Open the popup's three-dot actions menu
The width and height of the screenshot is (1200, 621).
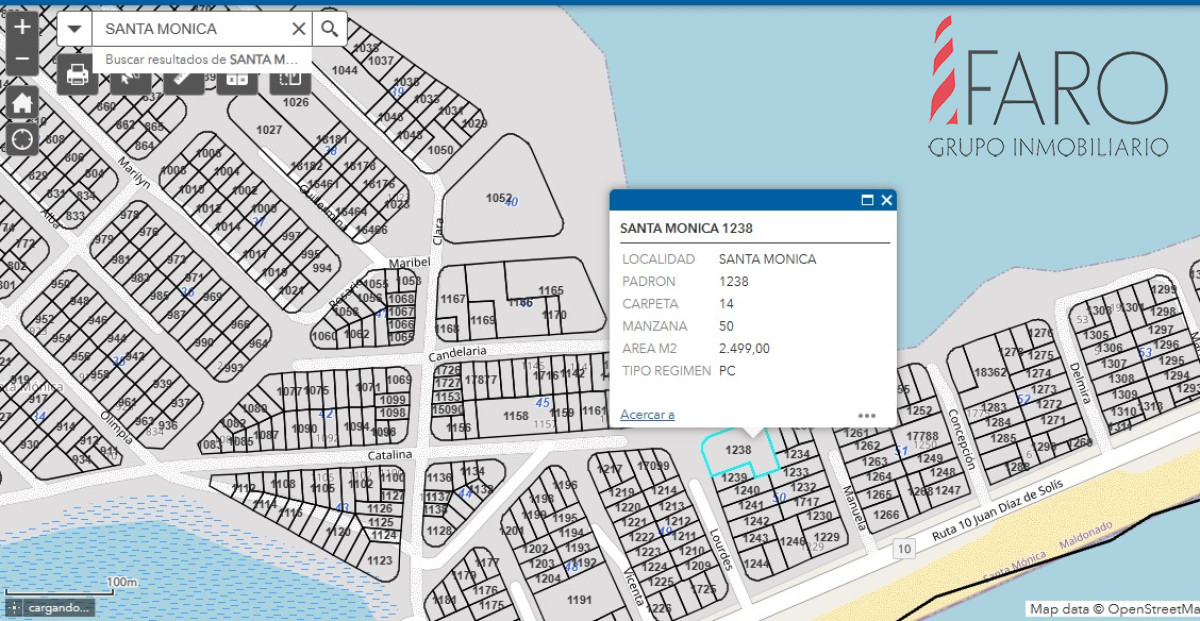point(867,415)
